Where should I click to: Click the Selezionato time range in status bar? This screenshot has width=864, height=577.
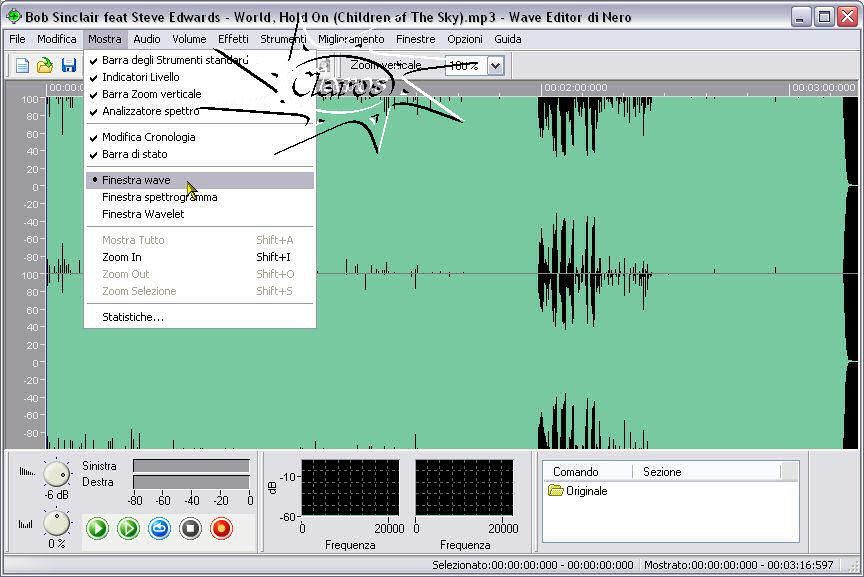pyautogui.click(x=533, y=565)
